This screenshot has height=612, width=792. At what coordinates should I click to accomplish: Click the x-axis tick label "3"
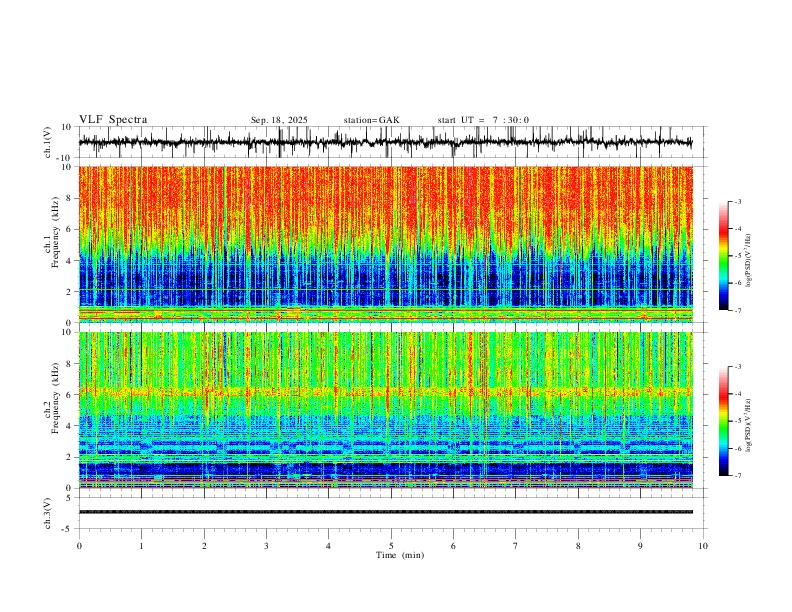(266, 546)
